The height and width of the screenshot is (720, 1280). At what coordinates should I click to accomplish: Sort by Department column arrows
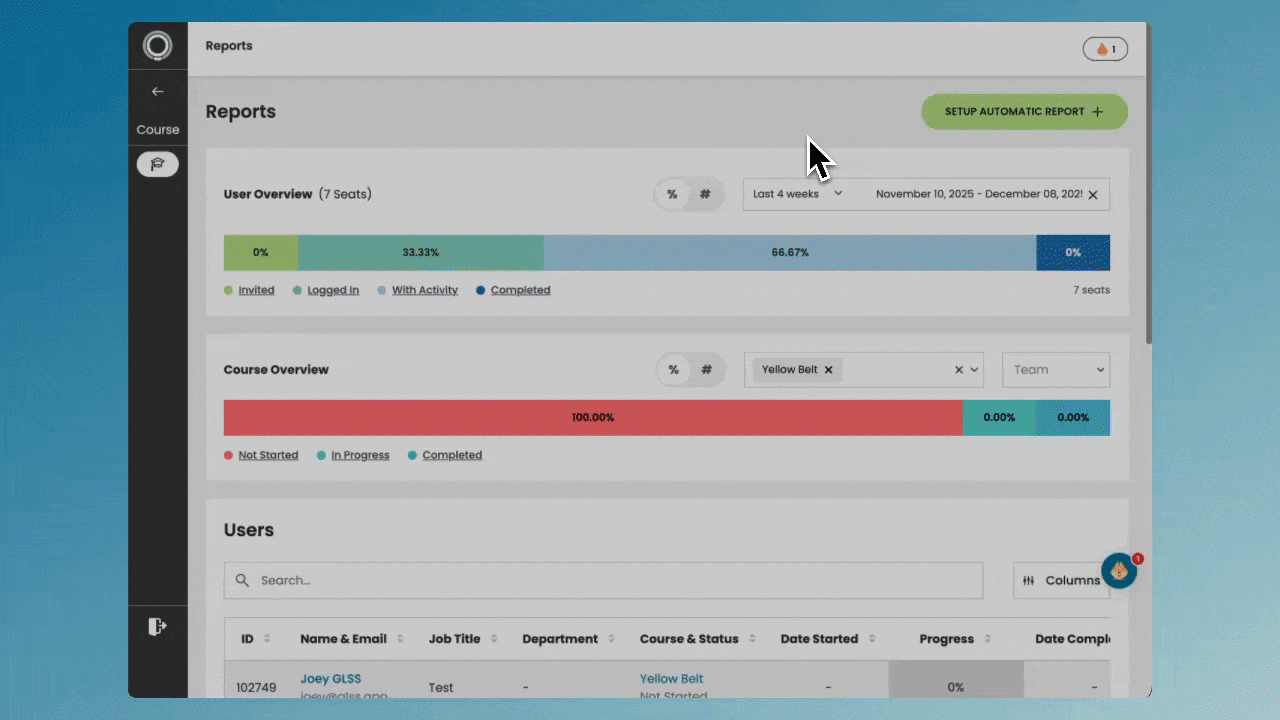tap(612, 639)
